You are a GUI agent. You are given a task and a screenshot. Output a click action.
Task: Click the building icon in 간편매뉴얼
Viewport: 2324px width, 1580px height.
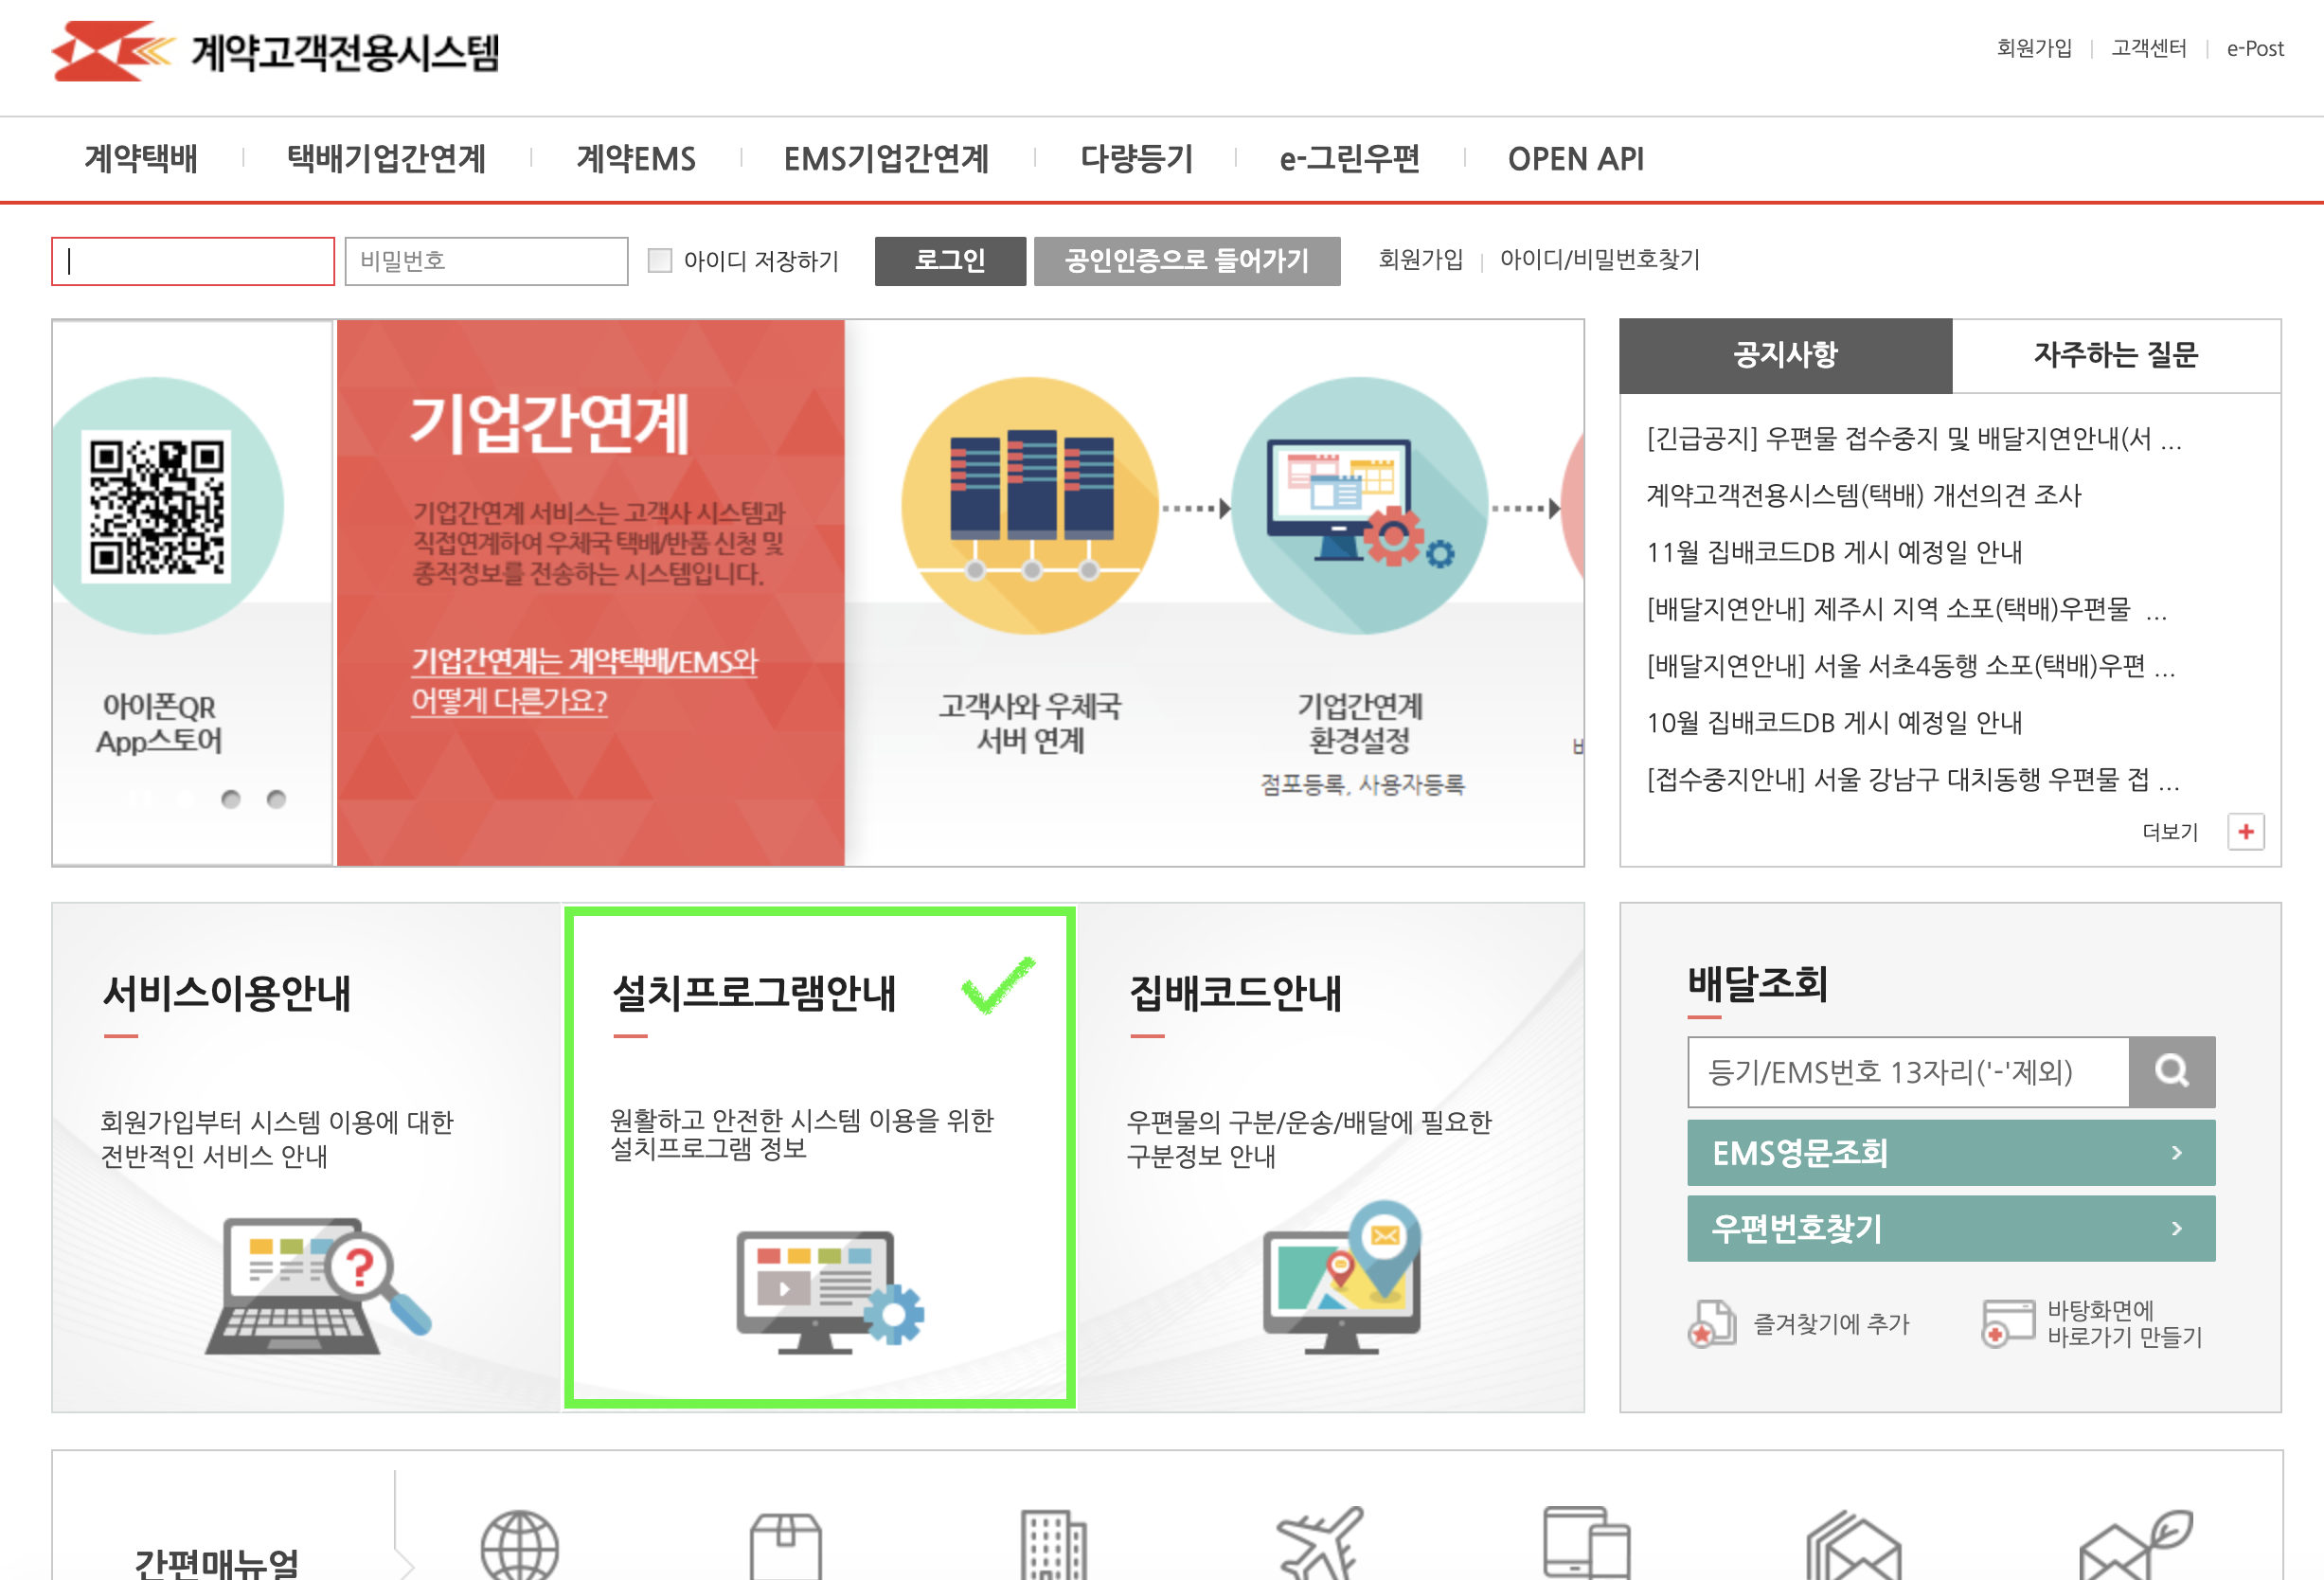1053,1545
